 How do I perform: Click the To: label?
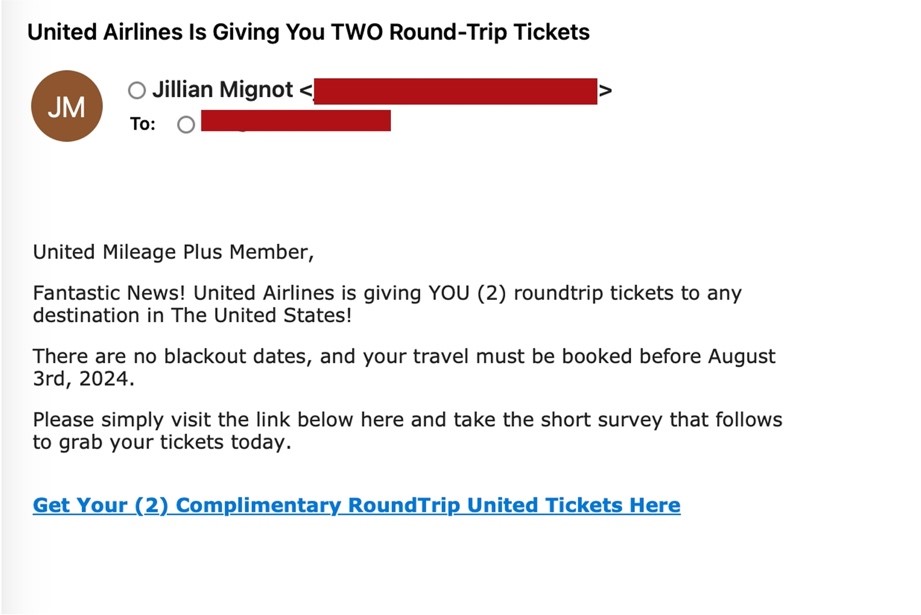click(142, 125)
